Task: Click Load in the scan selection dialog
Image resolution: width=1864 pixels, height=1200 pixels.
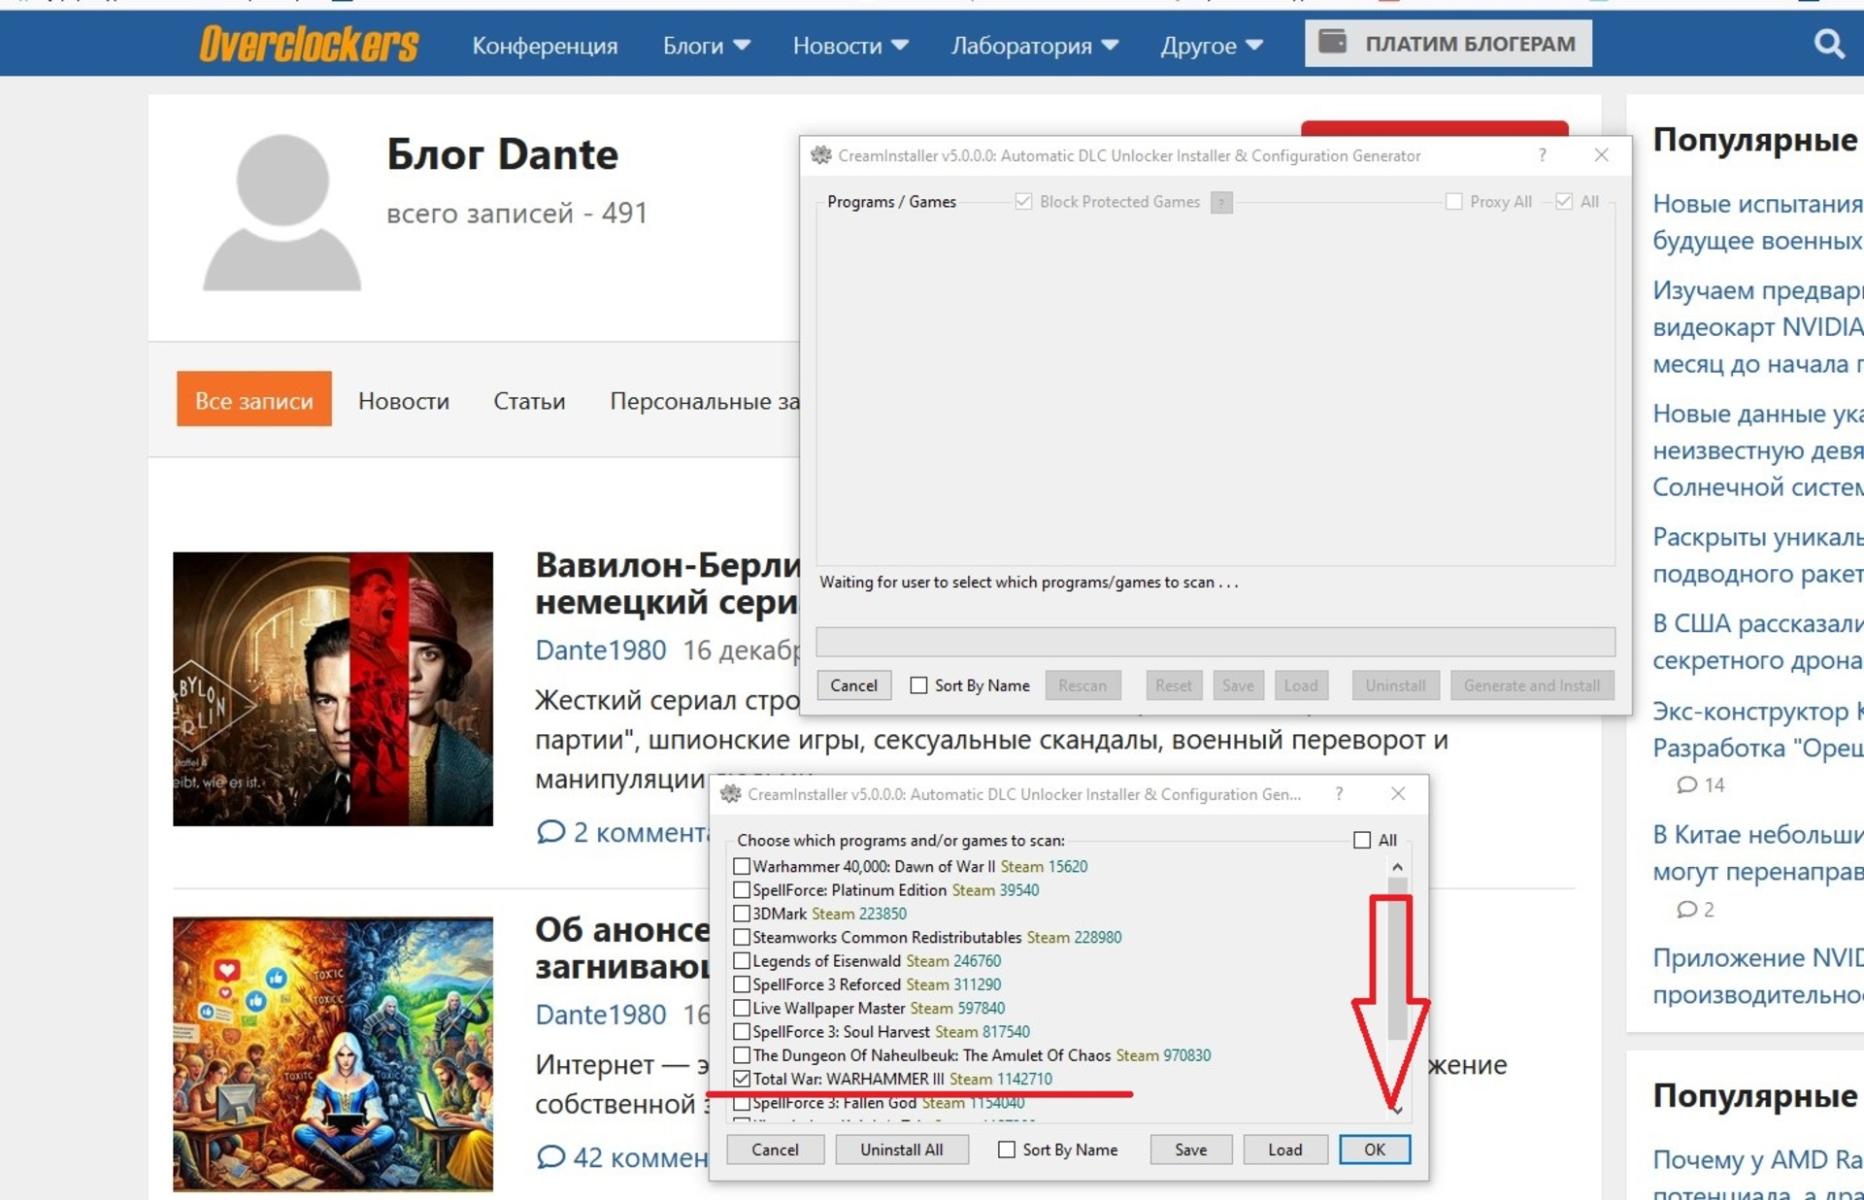Action: click(1285, 1150)
